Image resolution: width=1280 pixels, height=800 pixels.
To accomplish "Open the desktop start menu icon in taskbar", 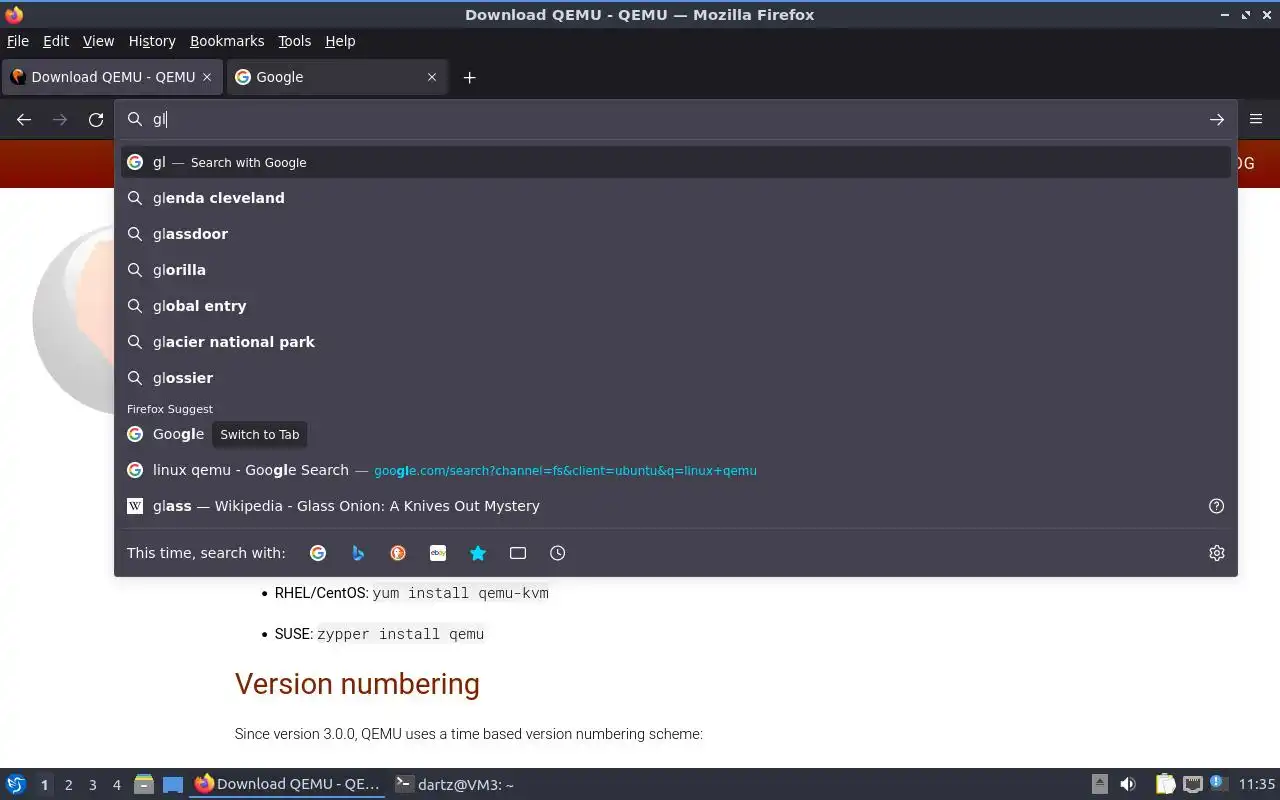I will click(16, 785).
